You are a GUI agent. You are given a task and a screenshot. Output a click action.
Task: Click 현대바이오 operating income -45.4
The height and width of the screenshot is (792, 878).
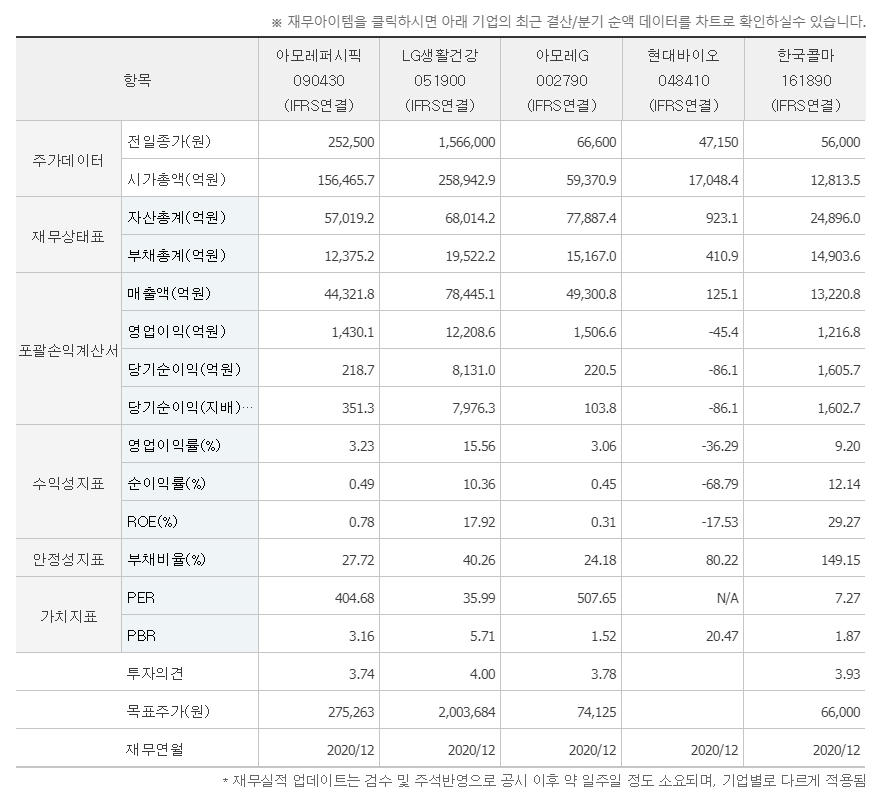coord(723,332)
